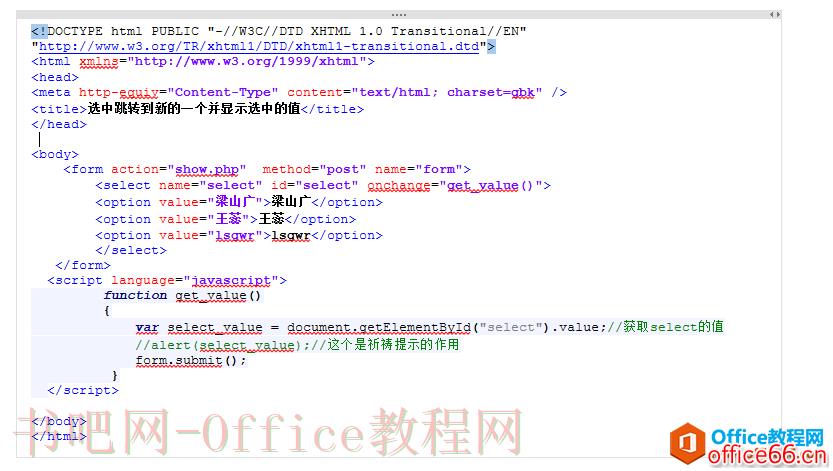Click the commented '//alert(select_value)' line

[297, 345]
